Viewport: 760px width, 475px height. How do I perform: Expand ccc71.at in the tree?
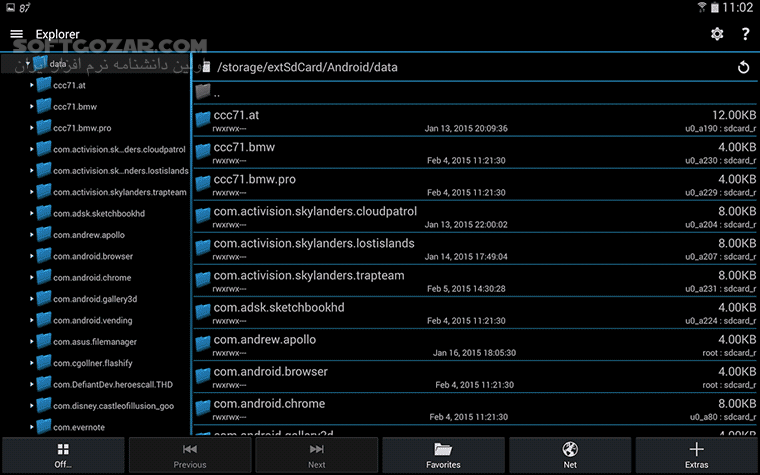(x=32, y=85)
